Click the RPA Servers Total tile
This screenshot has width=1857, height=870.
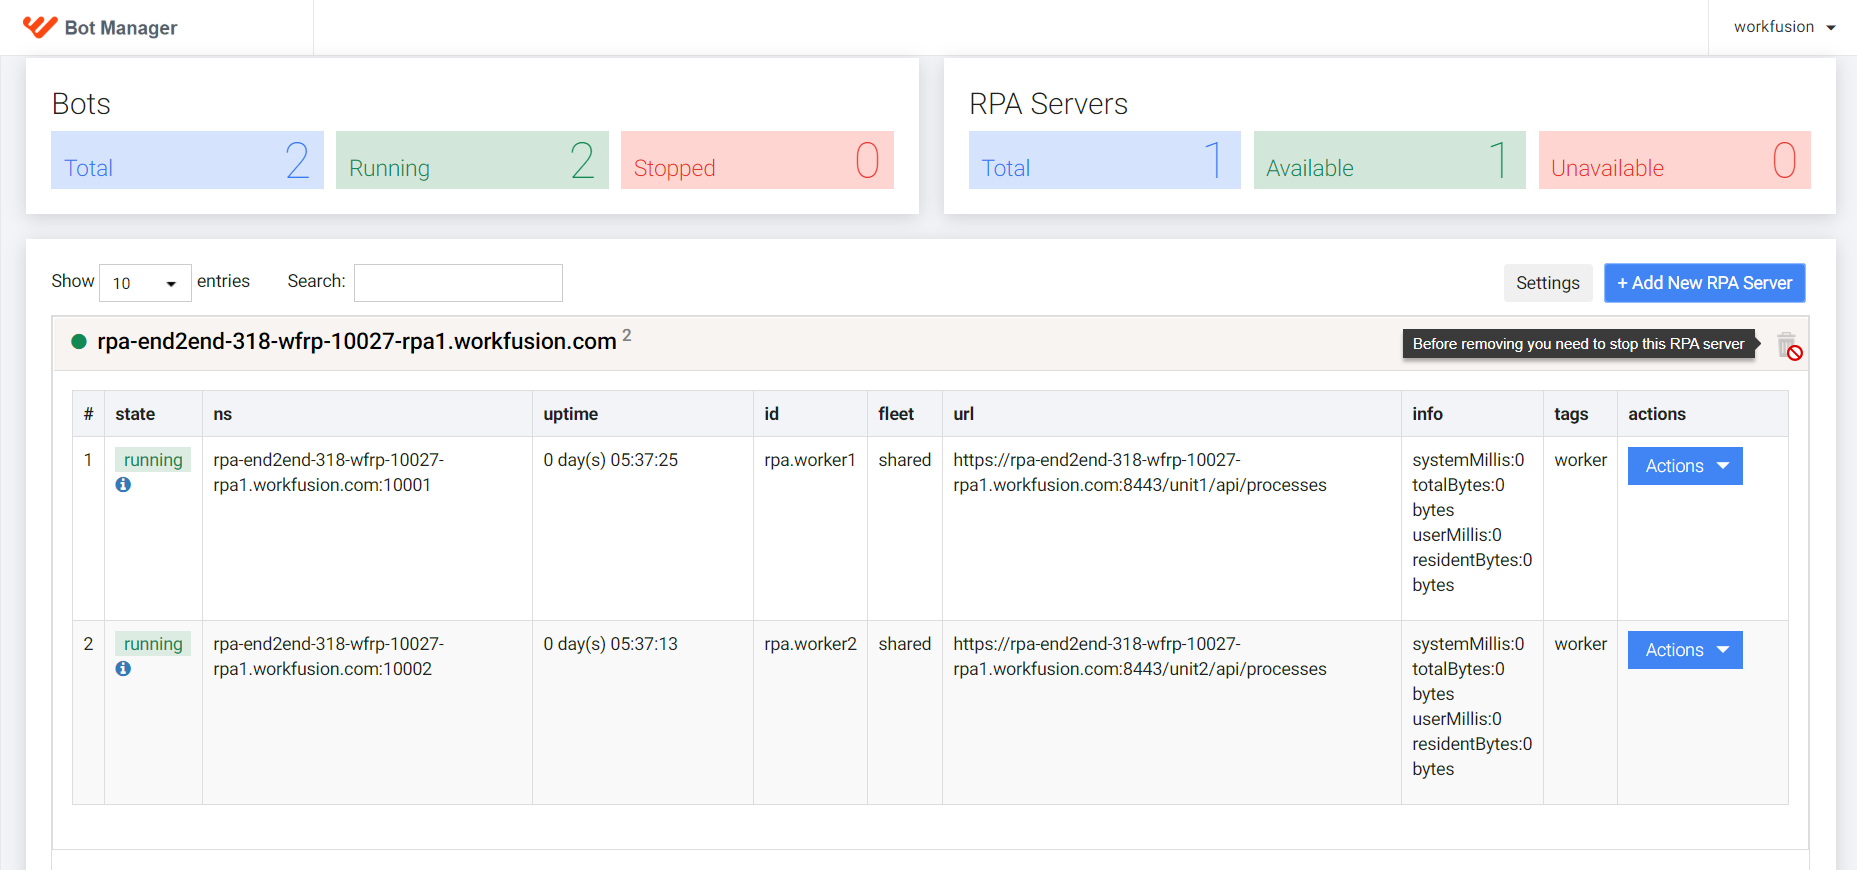(1105, 160)
